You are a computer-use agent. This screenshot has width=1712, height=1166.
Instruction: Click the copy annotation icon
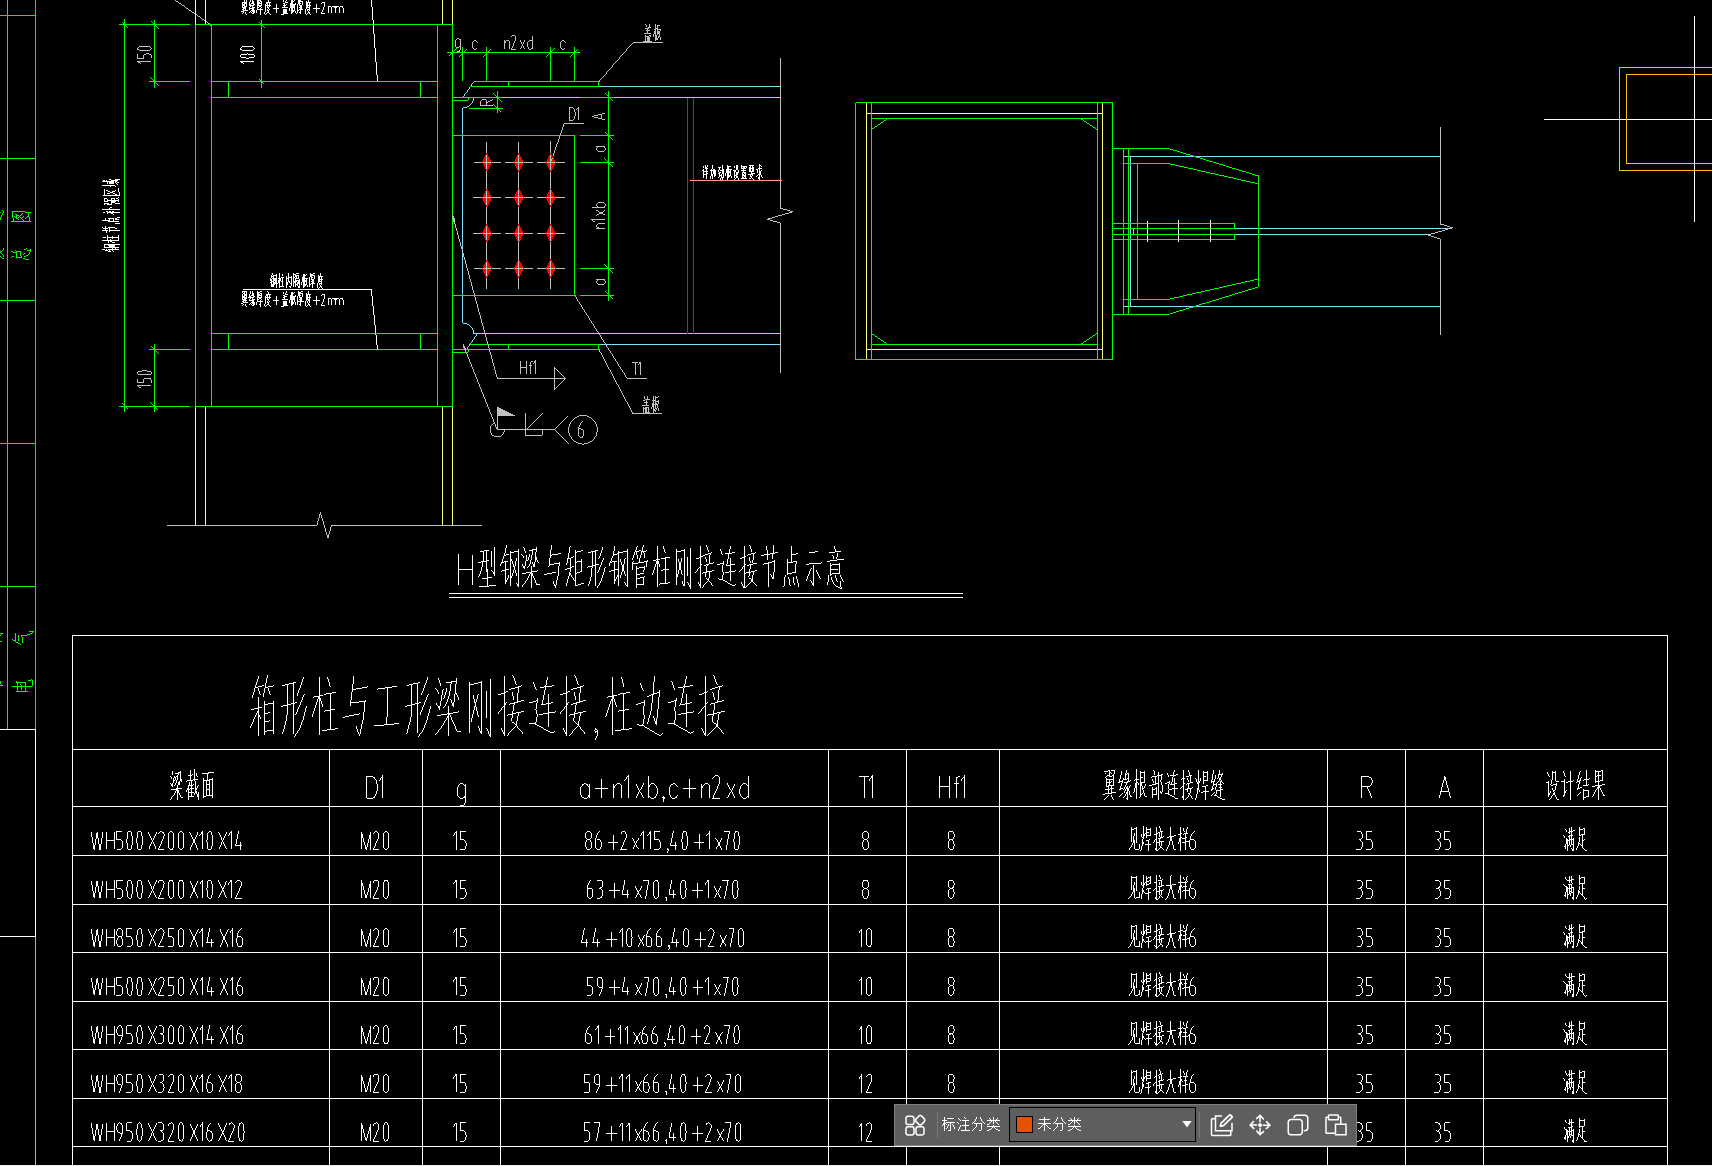[x=1298, y=1125]
